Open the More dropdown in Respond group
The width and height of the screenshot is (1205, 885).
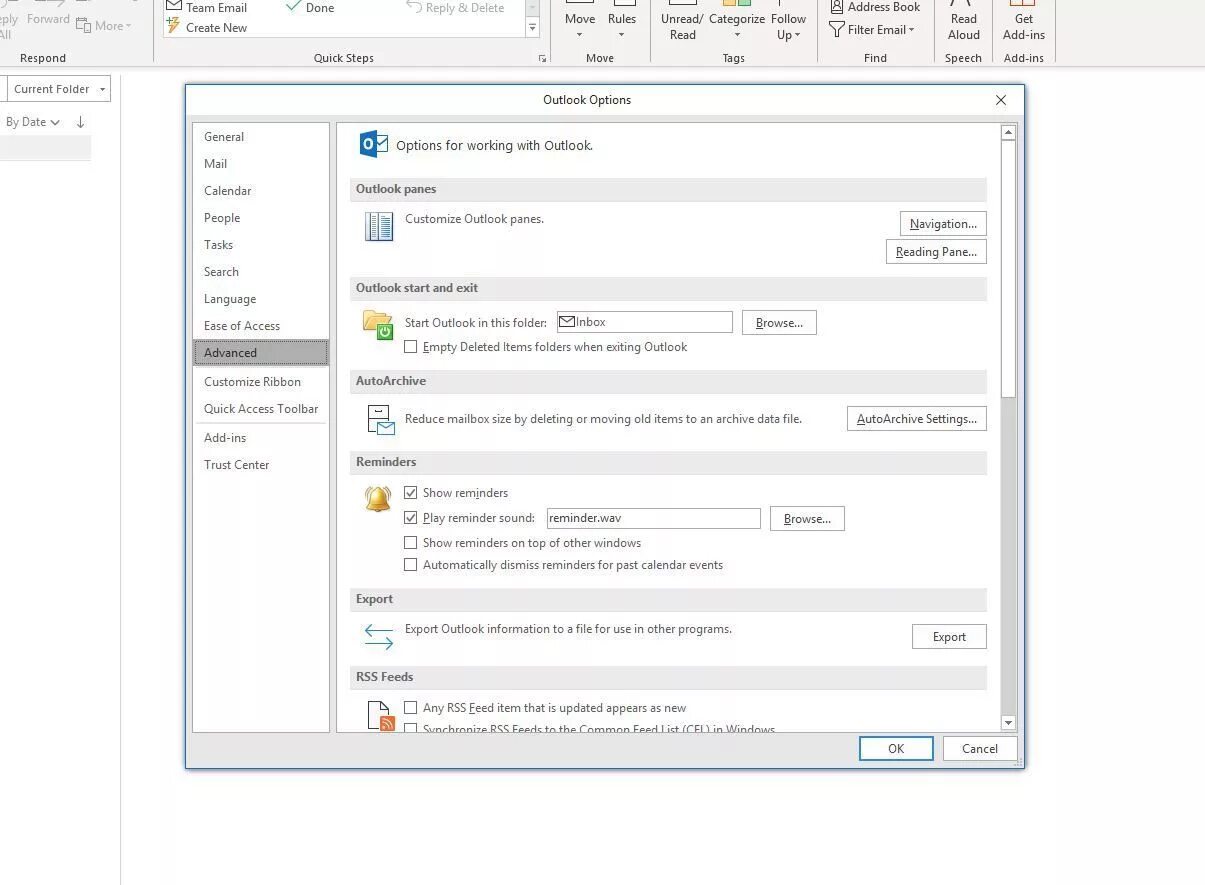[x=104, y=25]
